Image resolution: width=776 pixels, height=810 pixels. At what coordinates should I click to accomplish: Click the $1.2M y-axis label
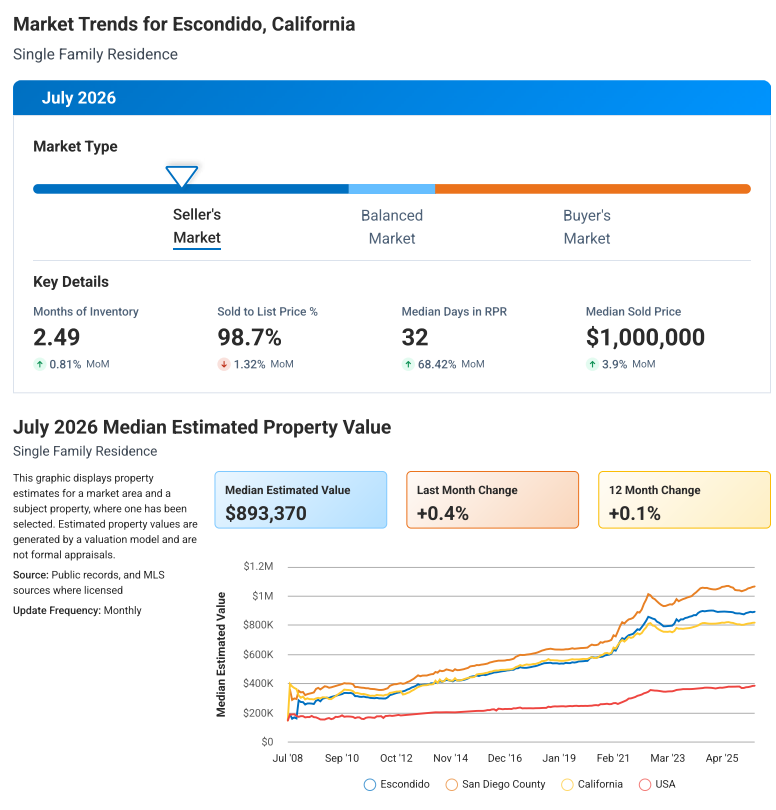click(258, 566)
